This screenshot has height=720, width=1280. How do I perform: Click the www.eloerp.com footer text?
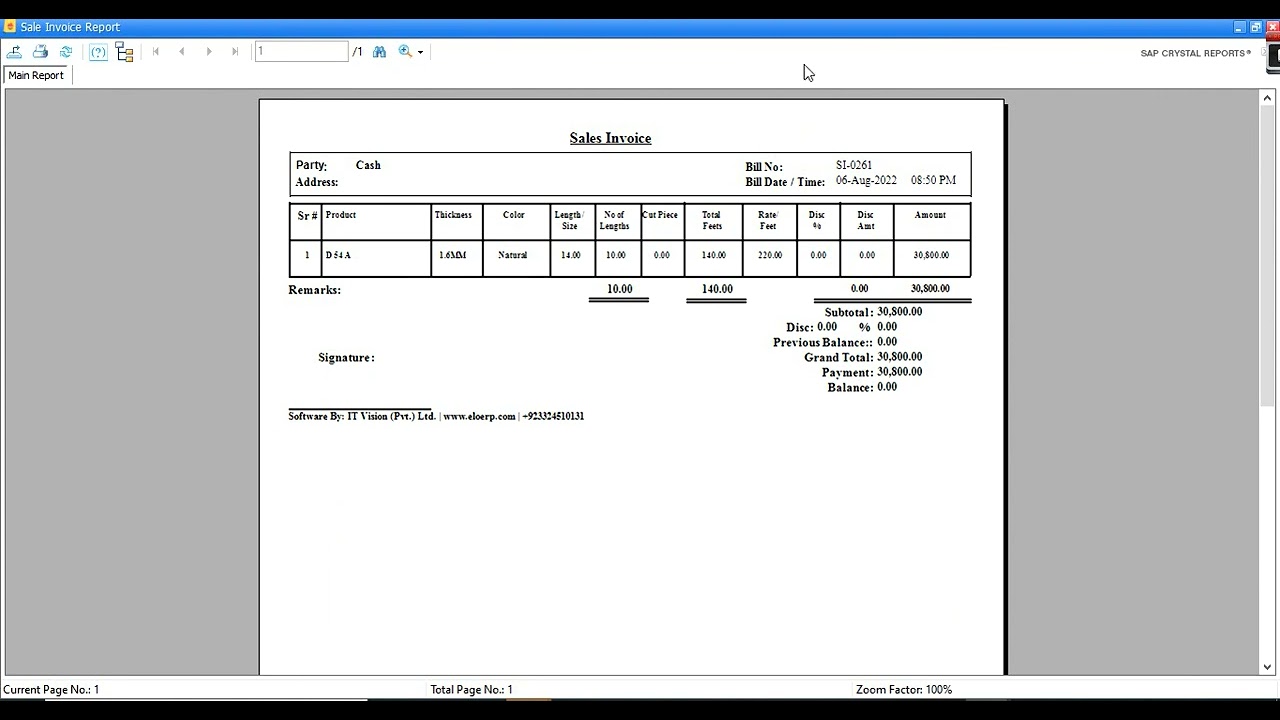(479, 416)
